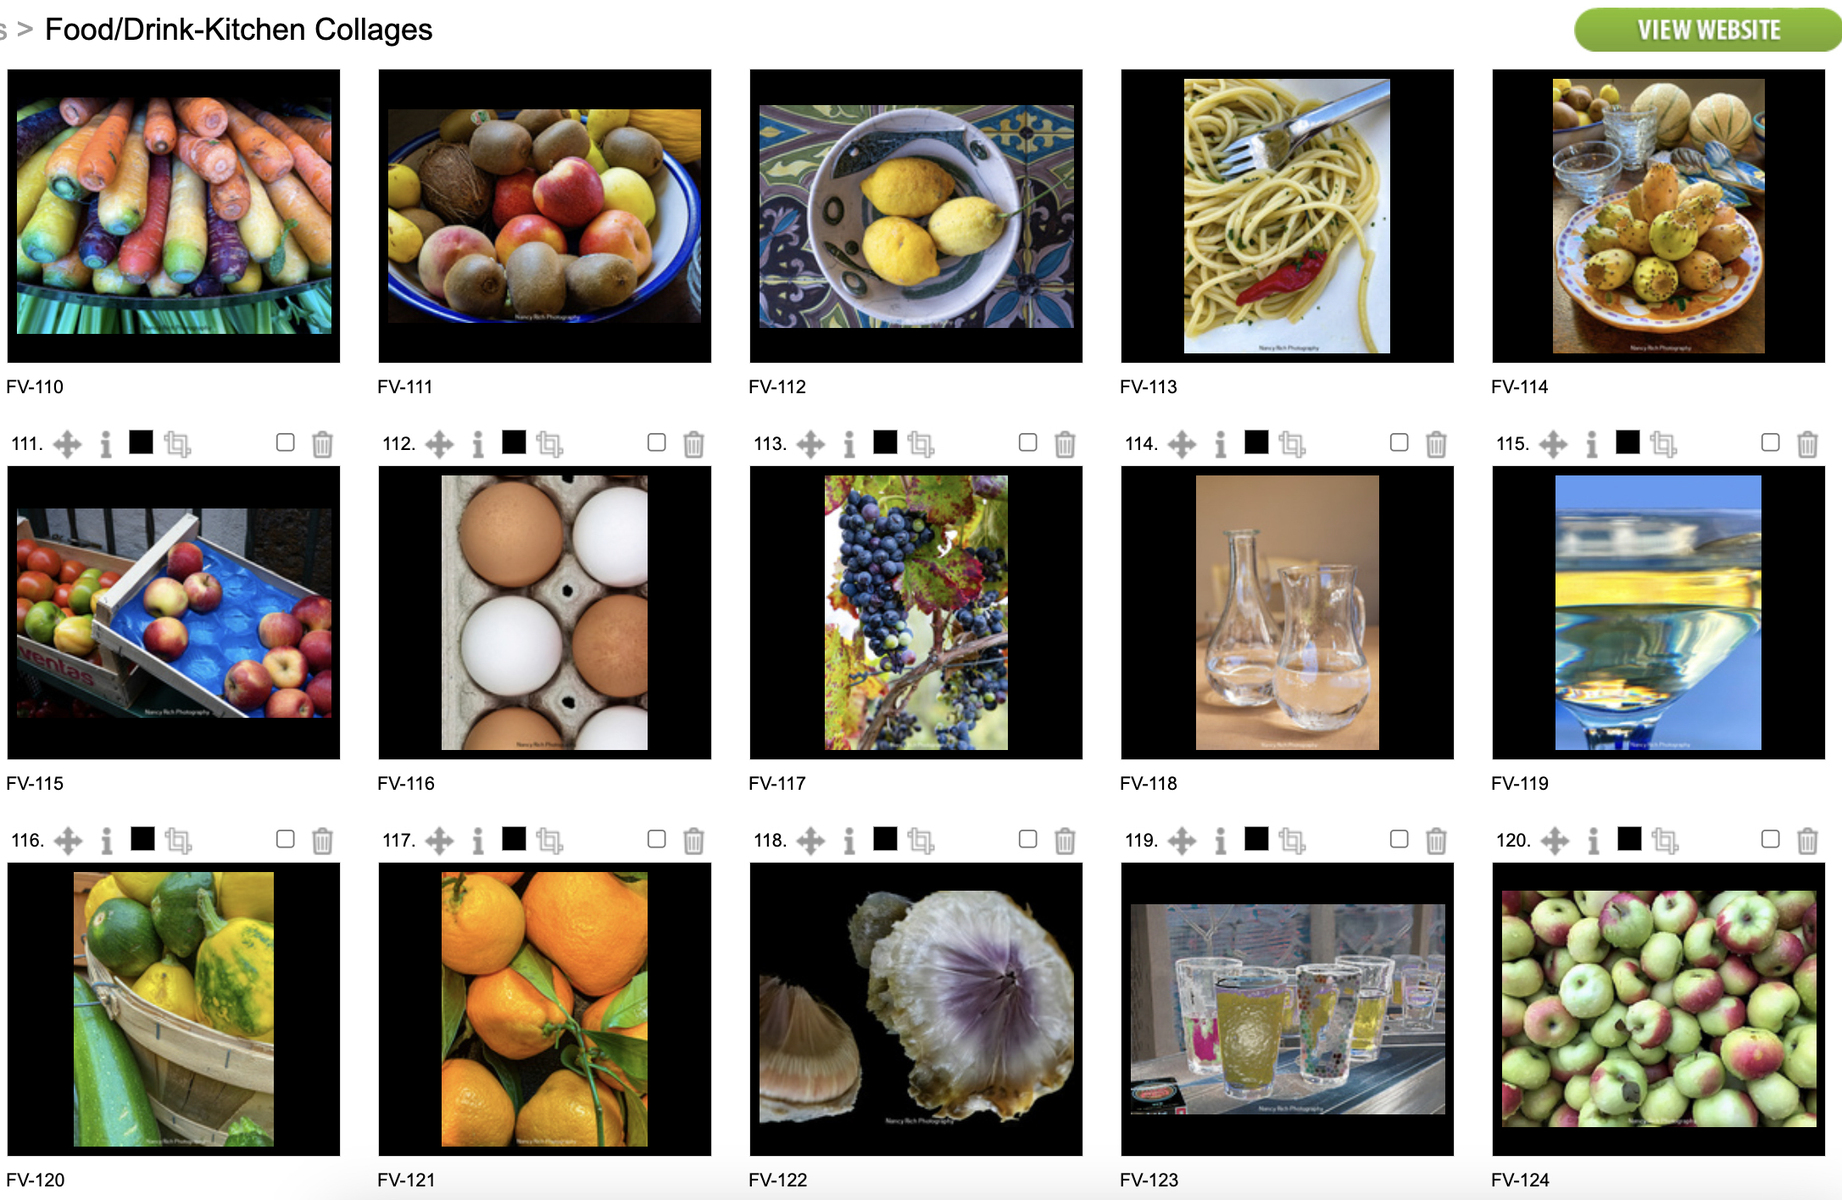This screenshot has height=1200, width=1842.
Task: Toggle checkbox for image 120
Action: coord(1770,839)
